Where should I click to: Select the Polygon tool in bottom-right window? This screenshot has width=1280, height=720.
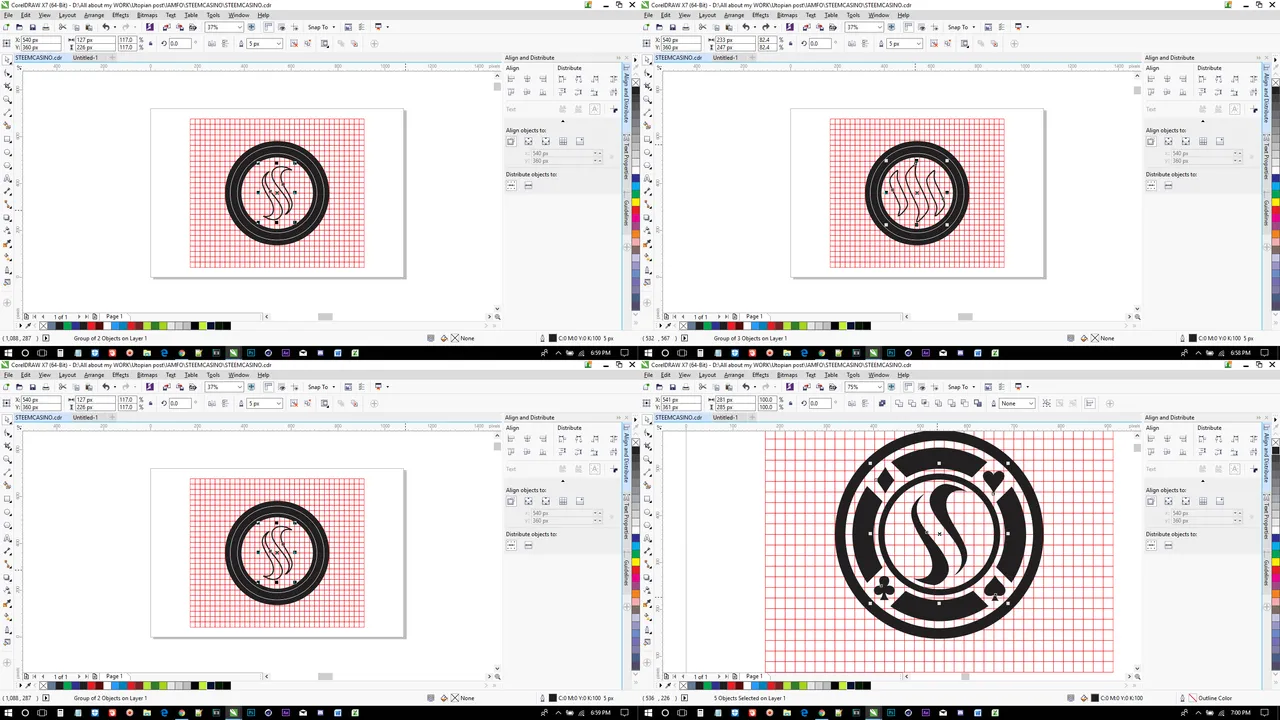(x=648, y=525)
